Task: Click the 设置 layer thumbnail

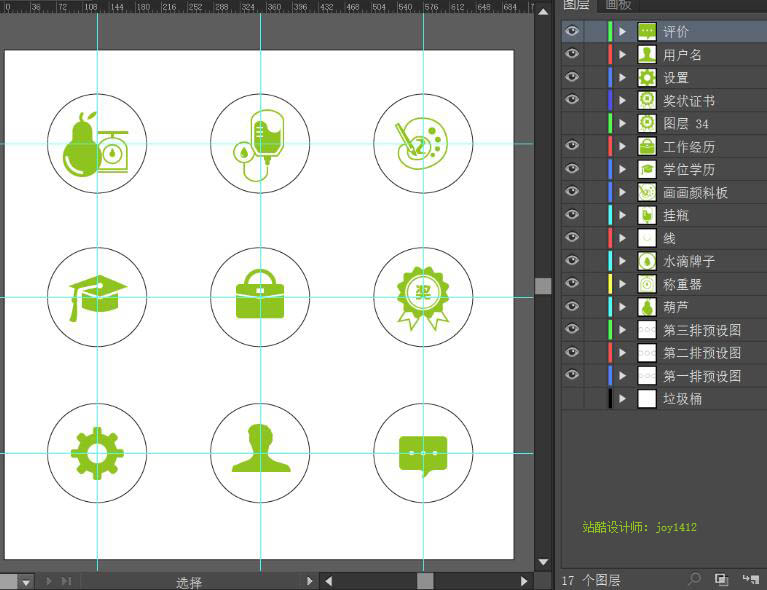Action: [x=647, y=77]
